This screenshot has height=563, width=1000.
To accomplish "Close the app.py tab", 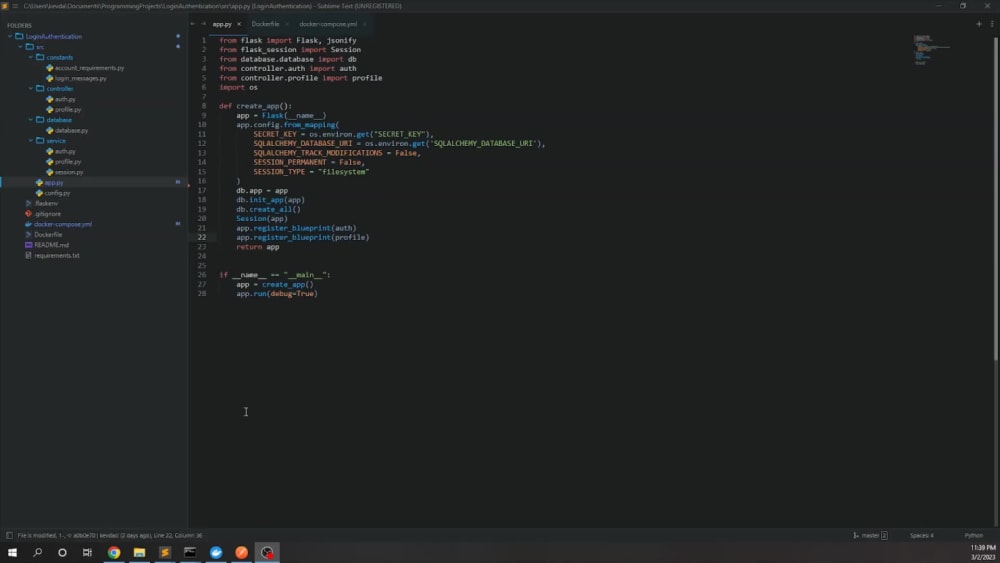I will click(x=239, y=24).
